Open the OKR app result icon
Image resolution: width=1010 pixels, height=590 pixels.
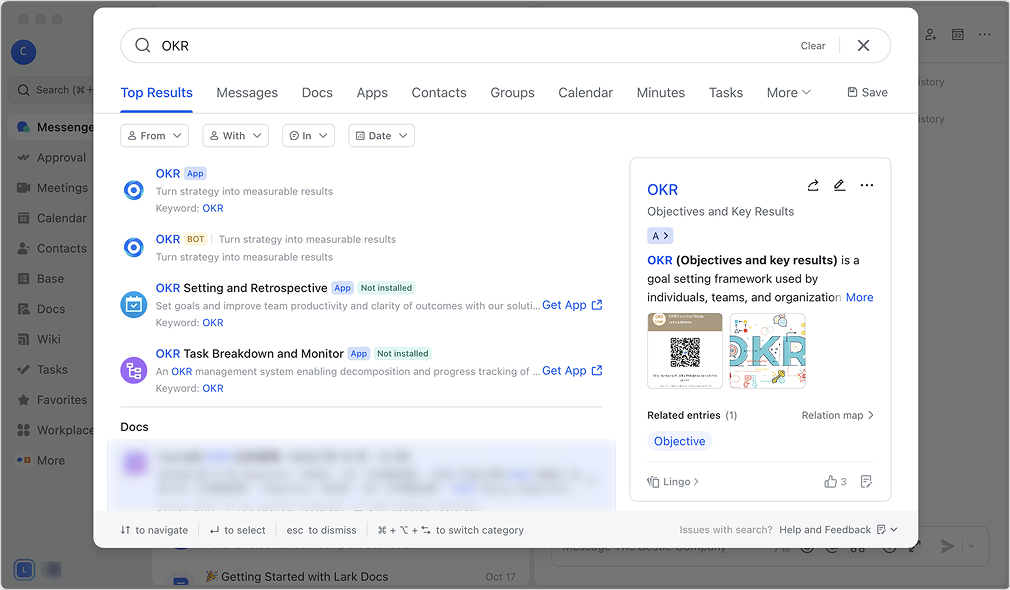pos(133,190)
